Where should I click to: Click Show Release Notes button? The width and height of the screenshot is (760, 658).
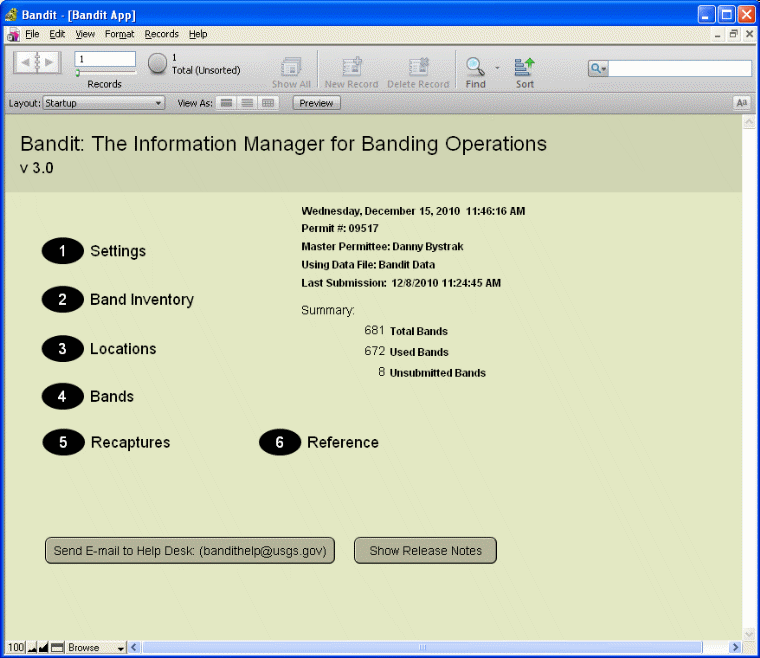426,550
